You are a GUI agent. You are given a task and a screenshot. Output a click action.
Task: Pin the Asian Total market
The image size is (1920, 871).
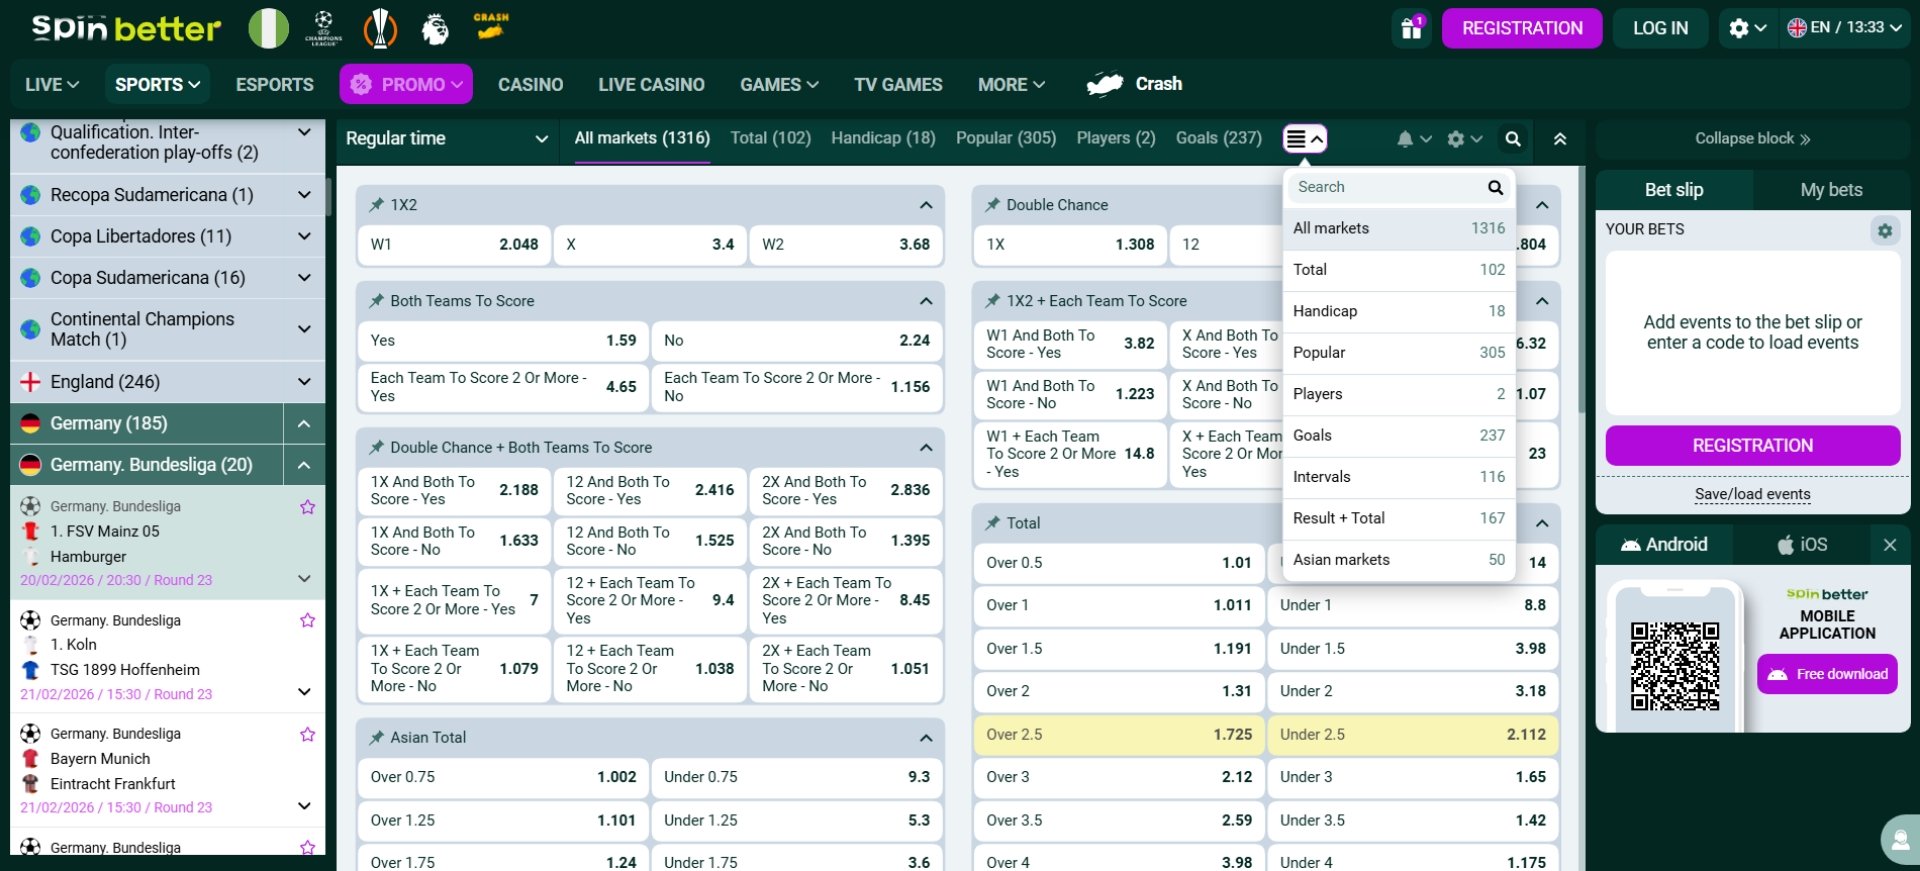tap(377, 738)
